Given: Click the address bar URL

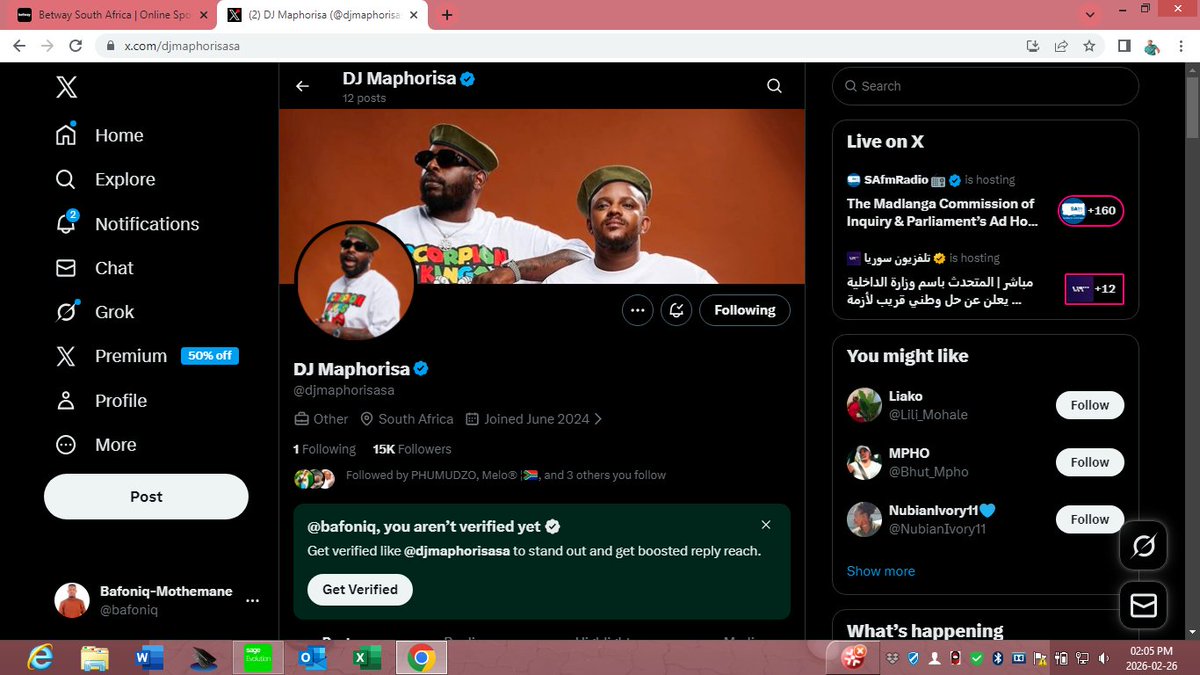Looking at the screenshot, I should [181, 47].
